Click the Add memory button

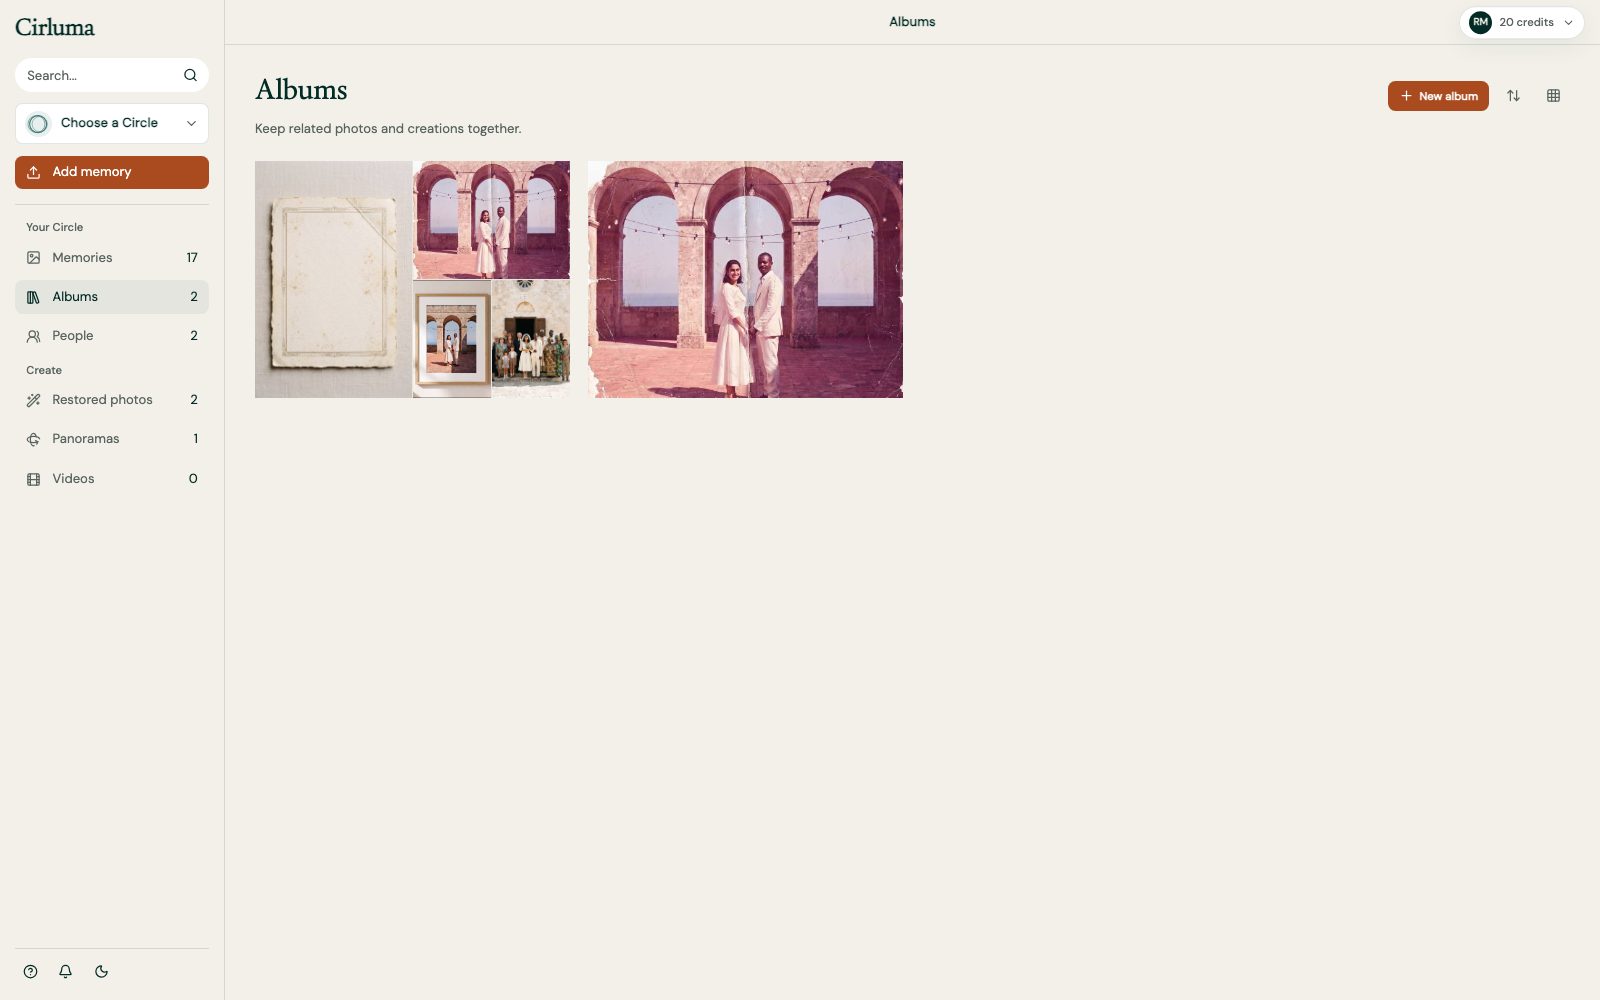point(112,172)
